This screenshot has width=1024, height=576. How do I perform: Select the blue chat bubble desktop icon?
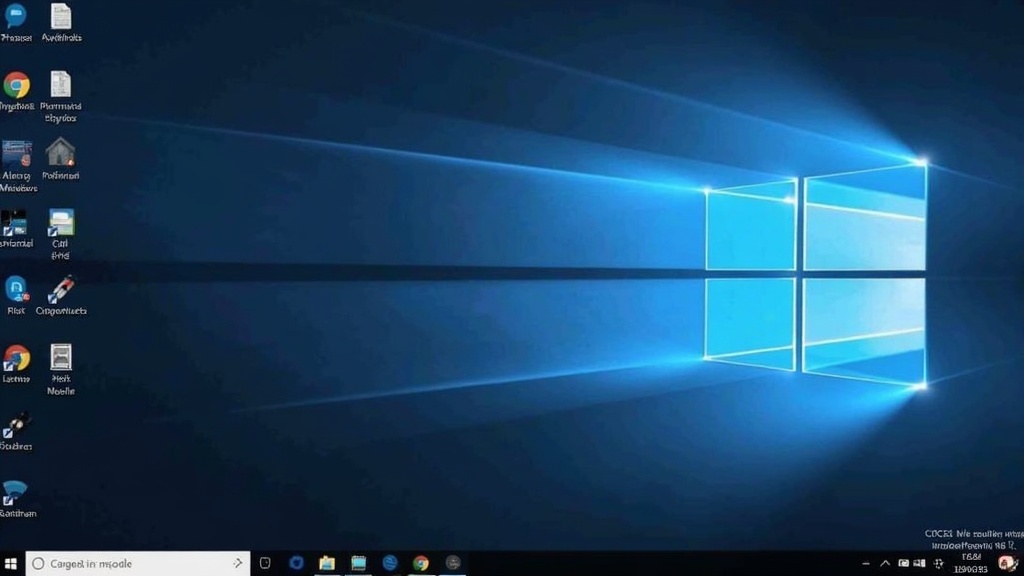point(16,16)
